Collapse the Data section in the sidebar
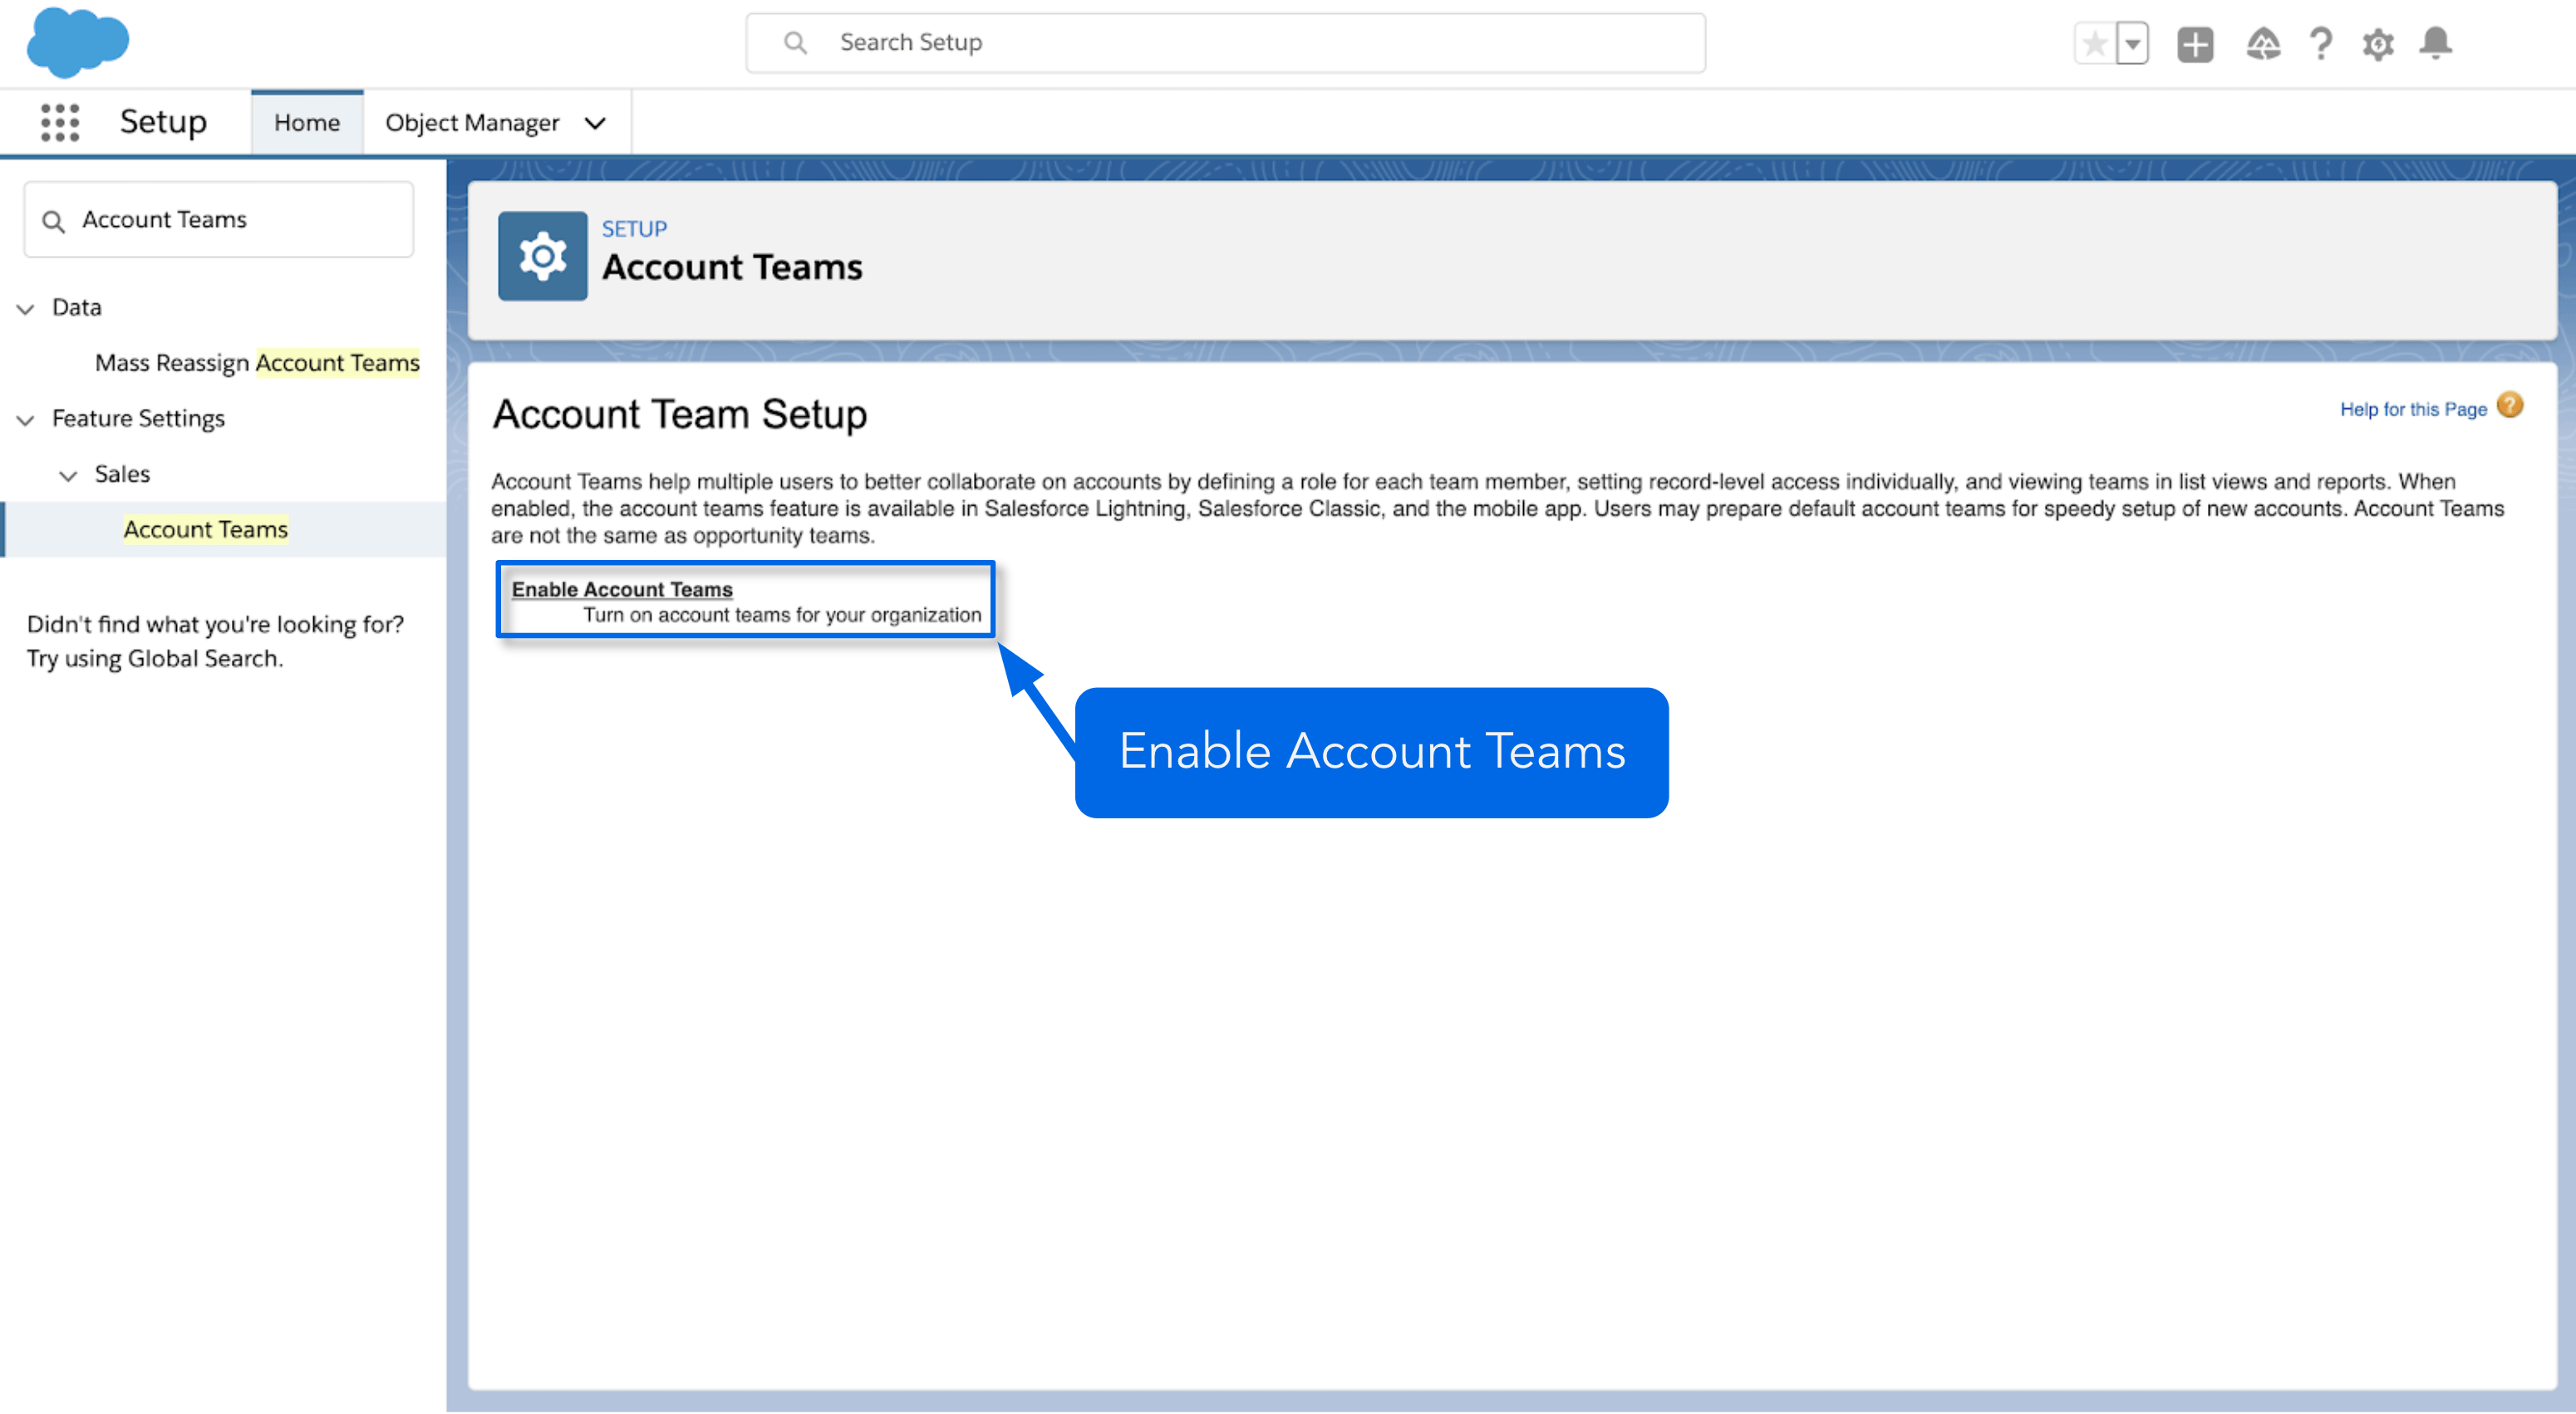The width and height of the screenshot is (2576, 1414). coord(25,308)
